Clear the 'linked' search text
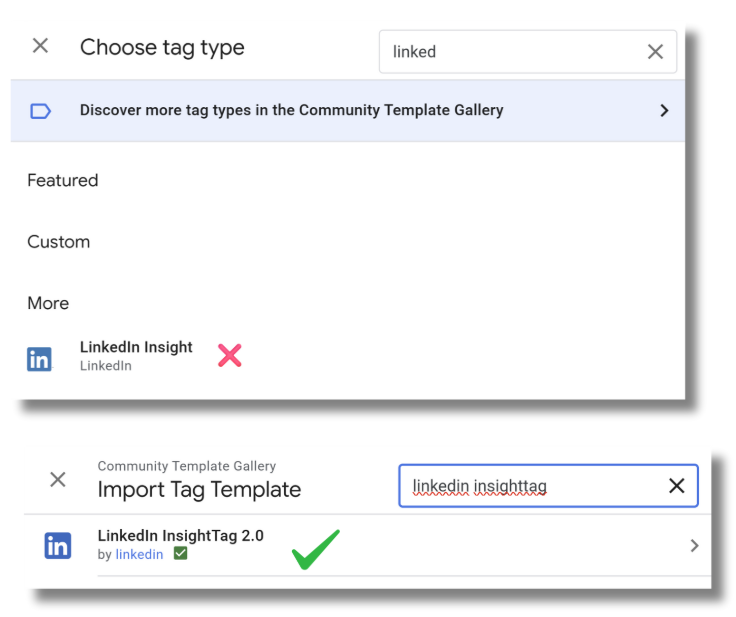 655,52
